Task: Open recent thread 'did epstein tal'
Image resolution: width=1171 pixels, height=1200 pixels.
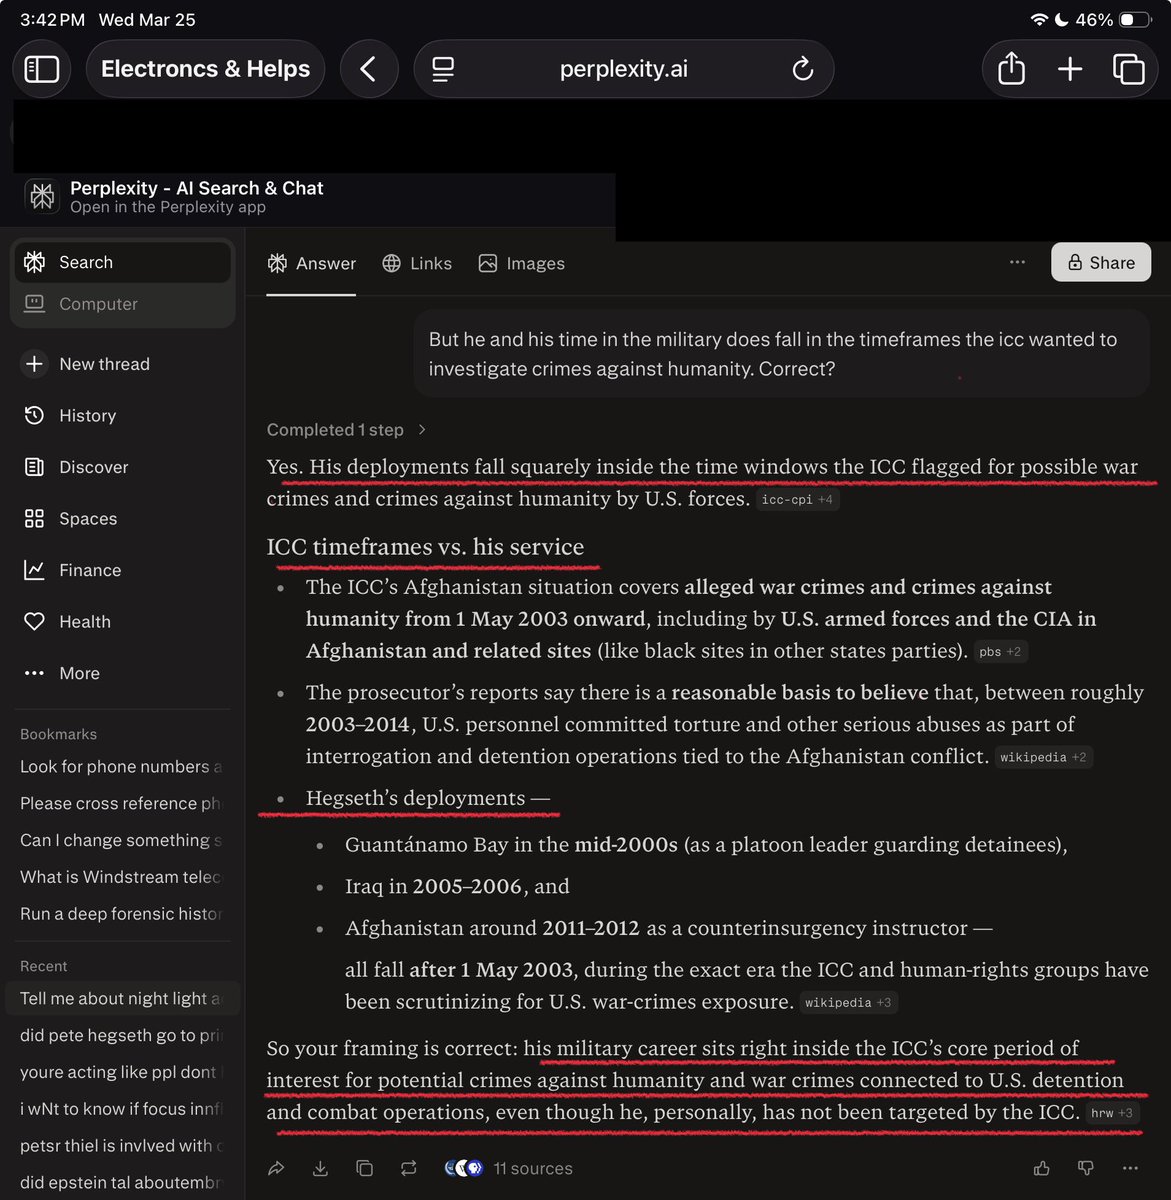Action: pyautogui.click(x=122, y=1183)
